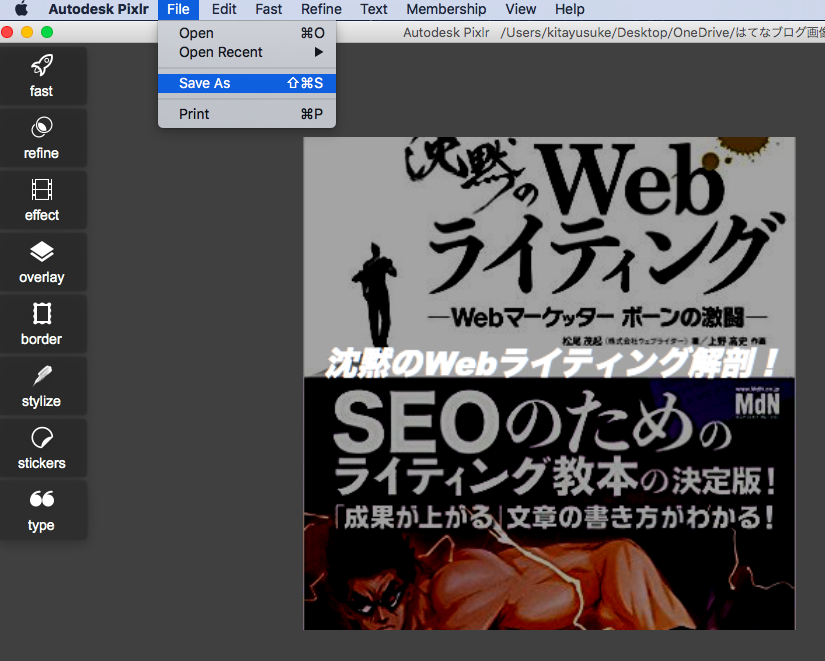Select the white overlay text on image

(550, 363)
